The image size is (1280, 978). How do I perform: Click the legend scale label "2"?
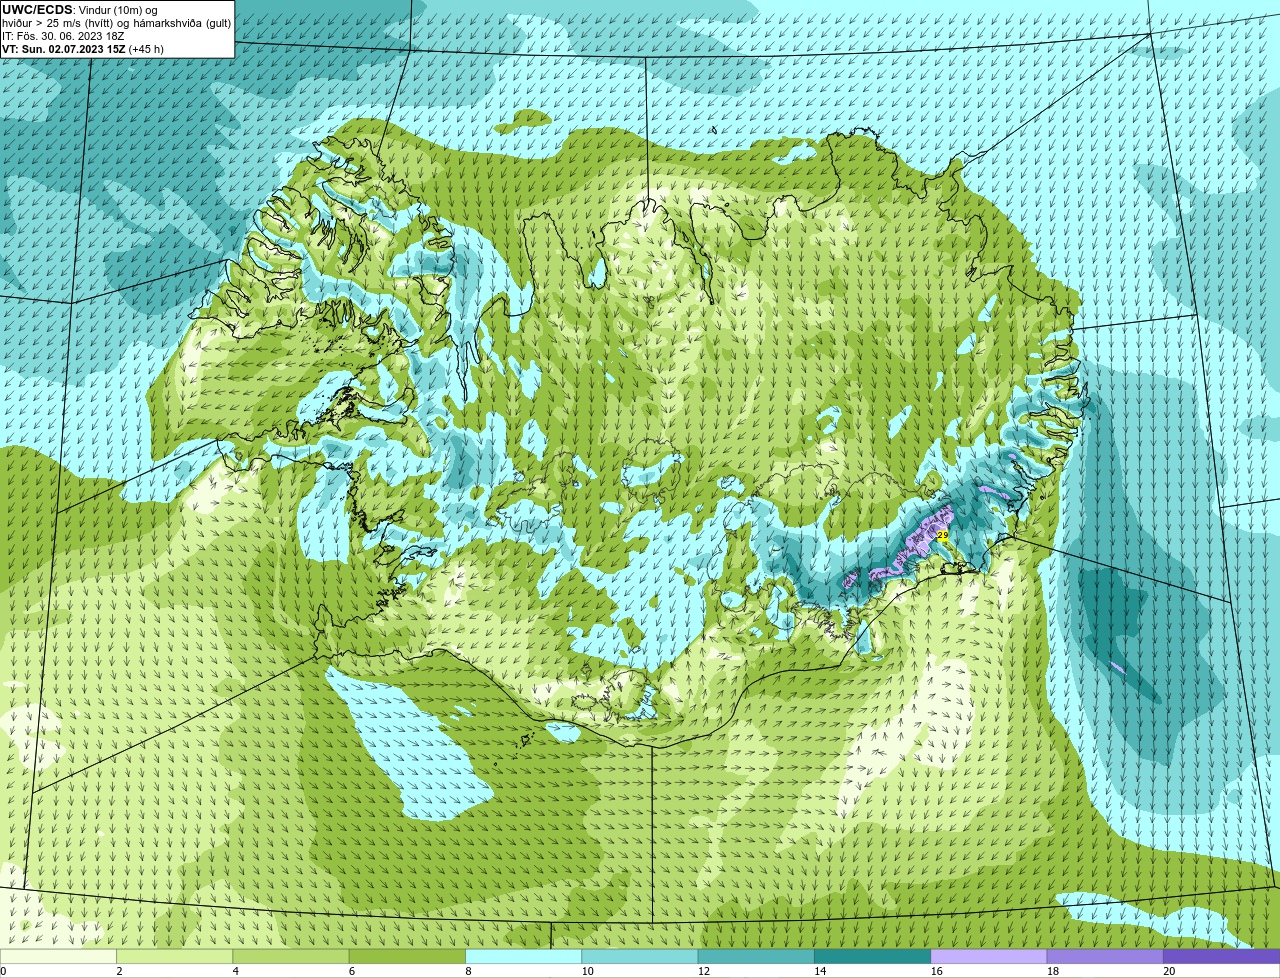coord(119,971)
